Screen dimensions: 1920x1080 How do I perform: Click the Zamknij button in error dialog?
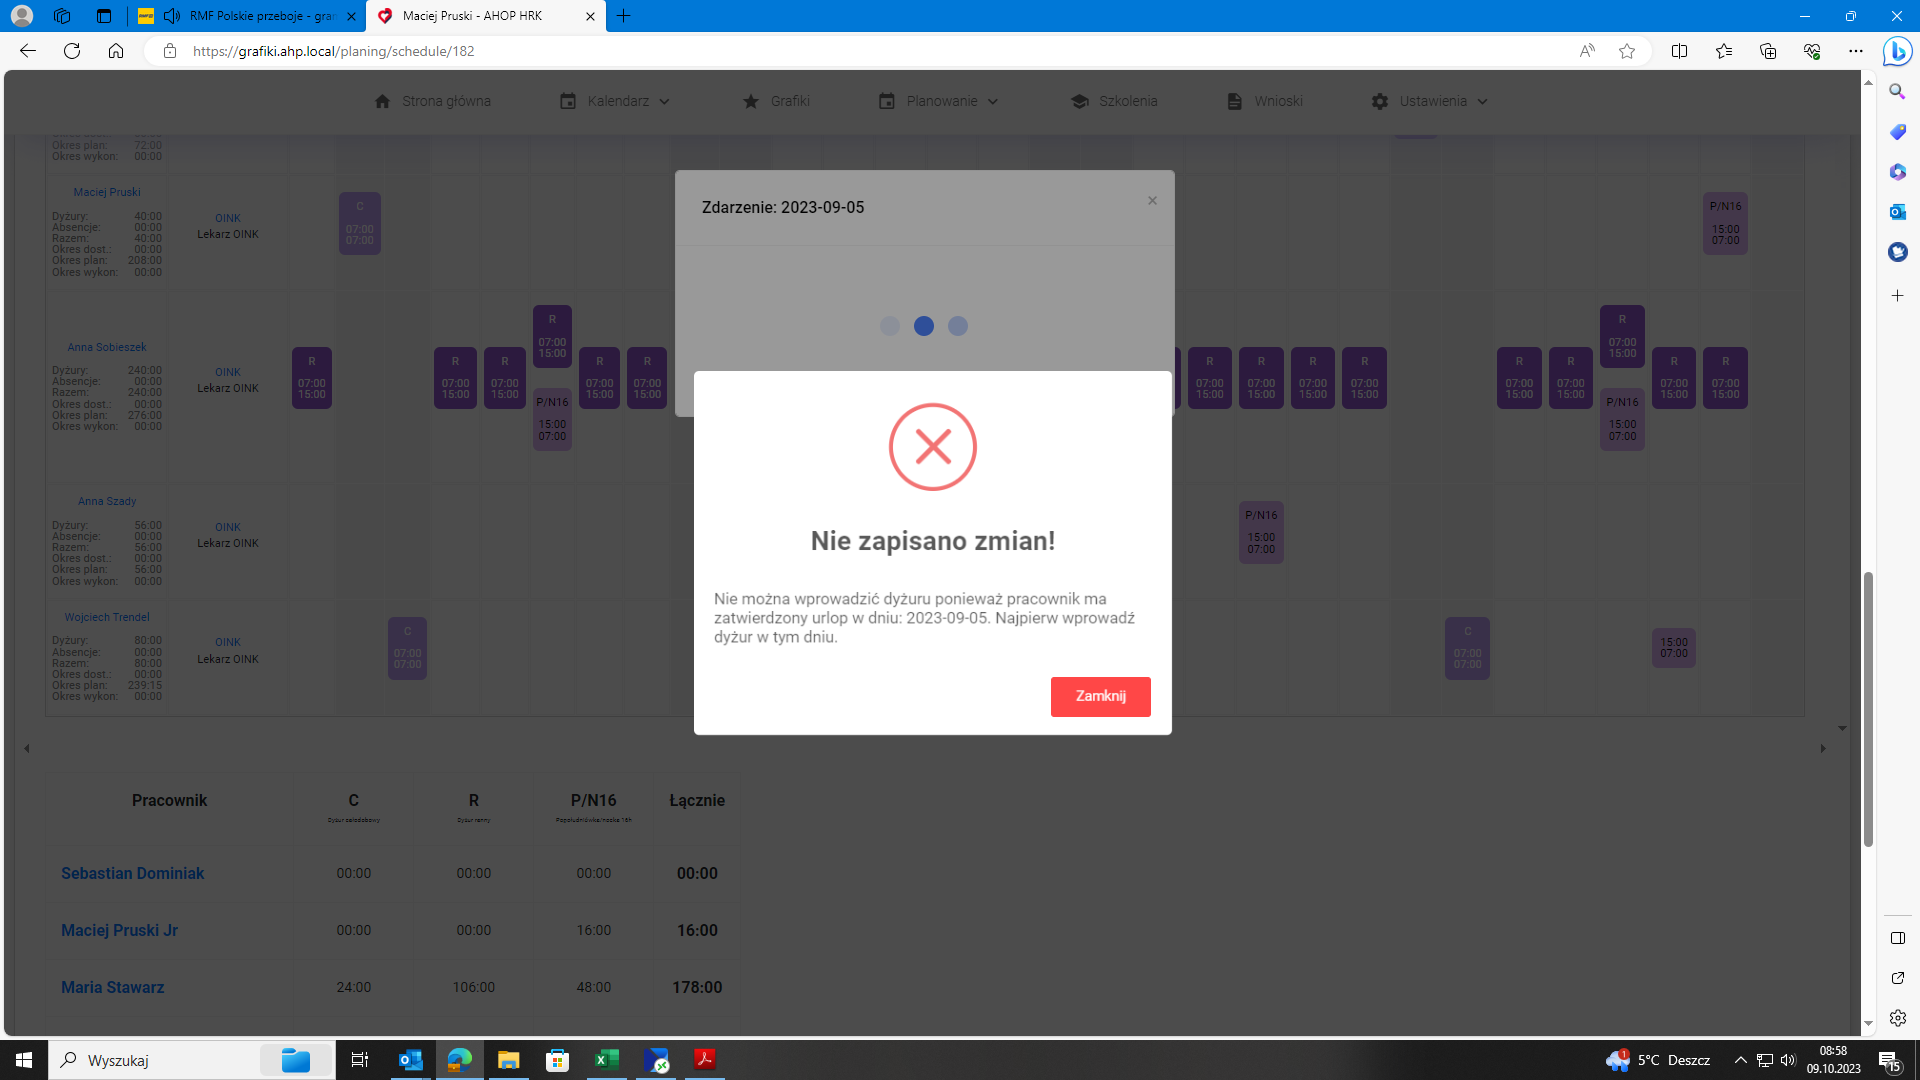pyautogui.click(x=1100, y=696)
